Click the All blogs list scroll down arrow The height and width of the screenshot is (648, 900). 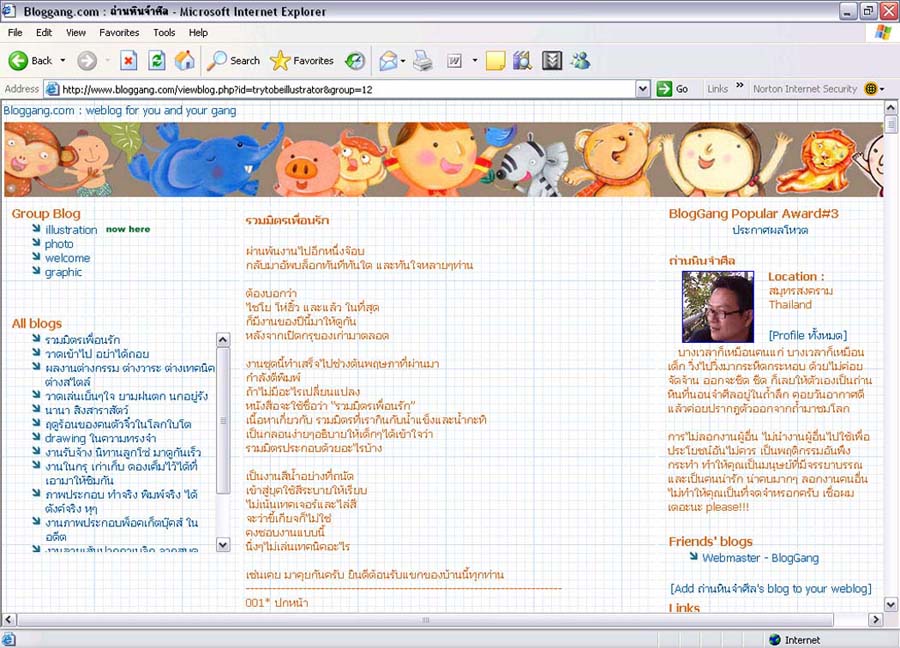[x=223, y=544]
